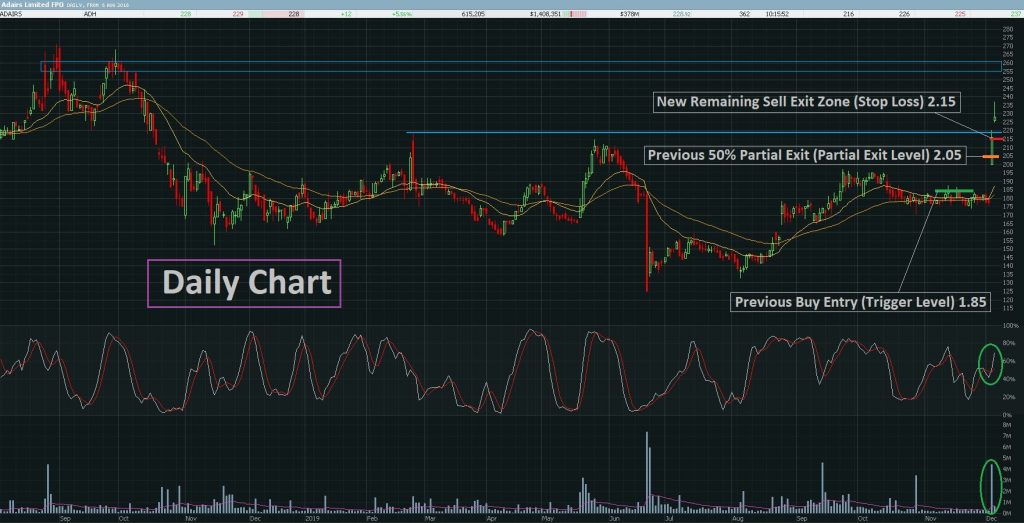This screenshot has height=523, width=1024.
Task: Select the 8M label on volume scale
Action: 1008,424
